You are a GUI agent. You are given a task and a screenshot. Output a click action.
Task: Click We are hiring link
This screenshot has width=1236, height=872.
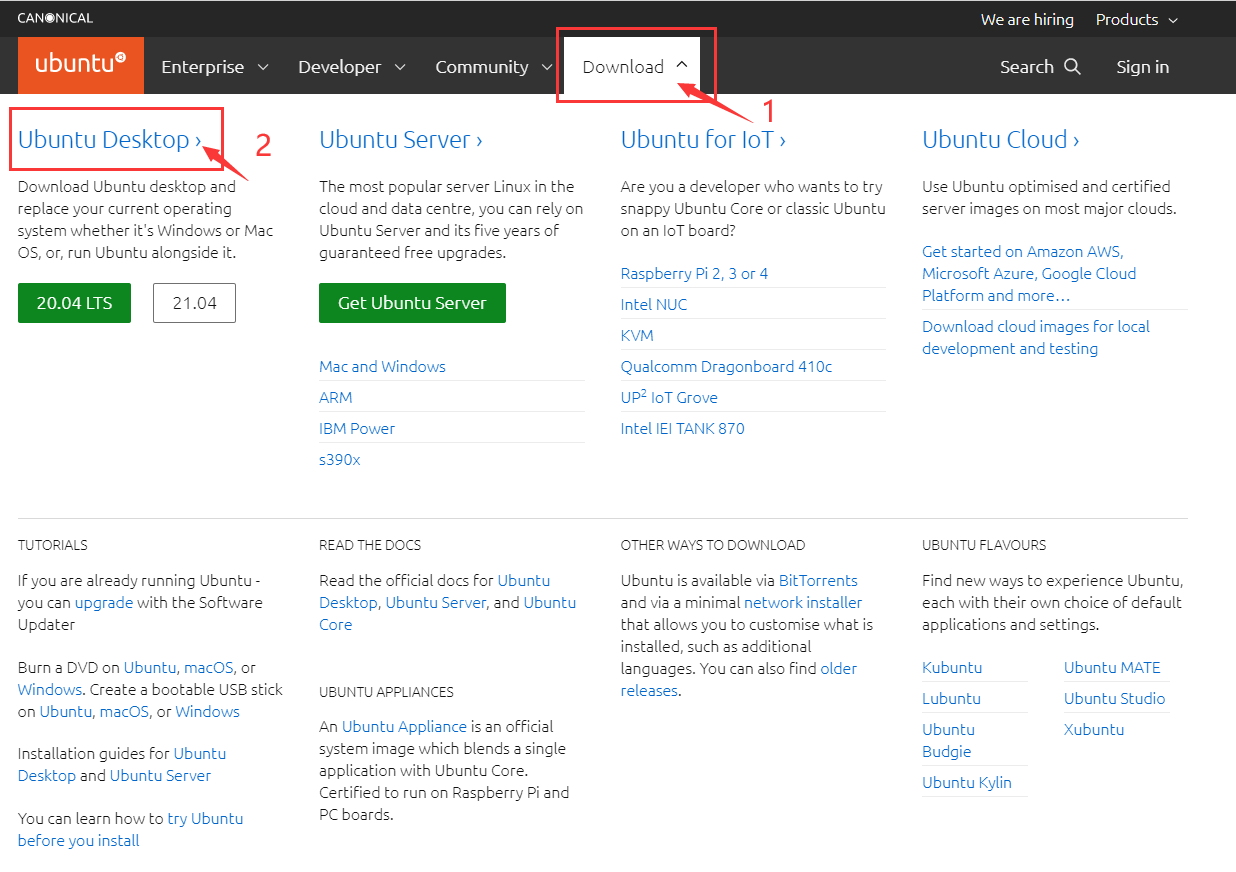[x=1027, y=20]
